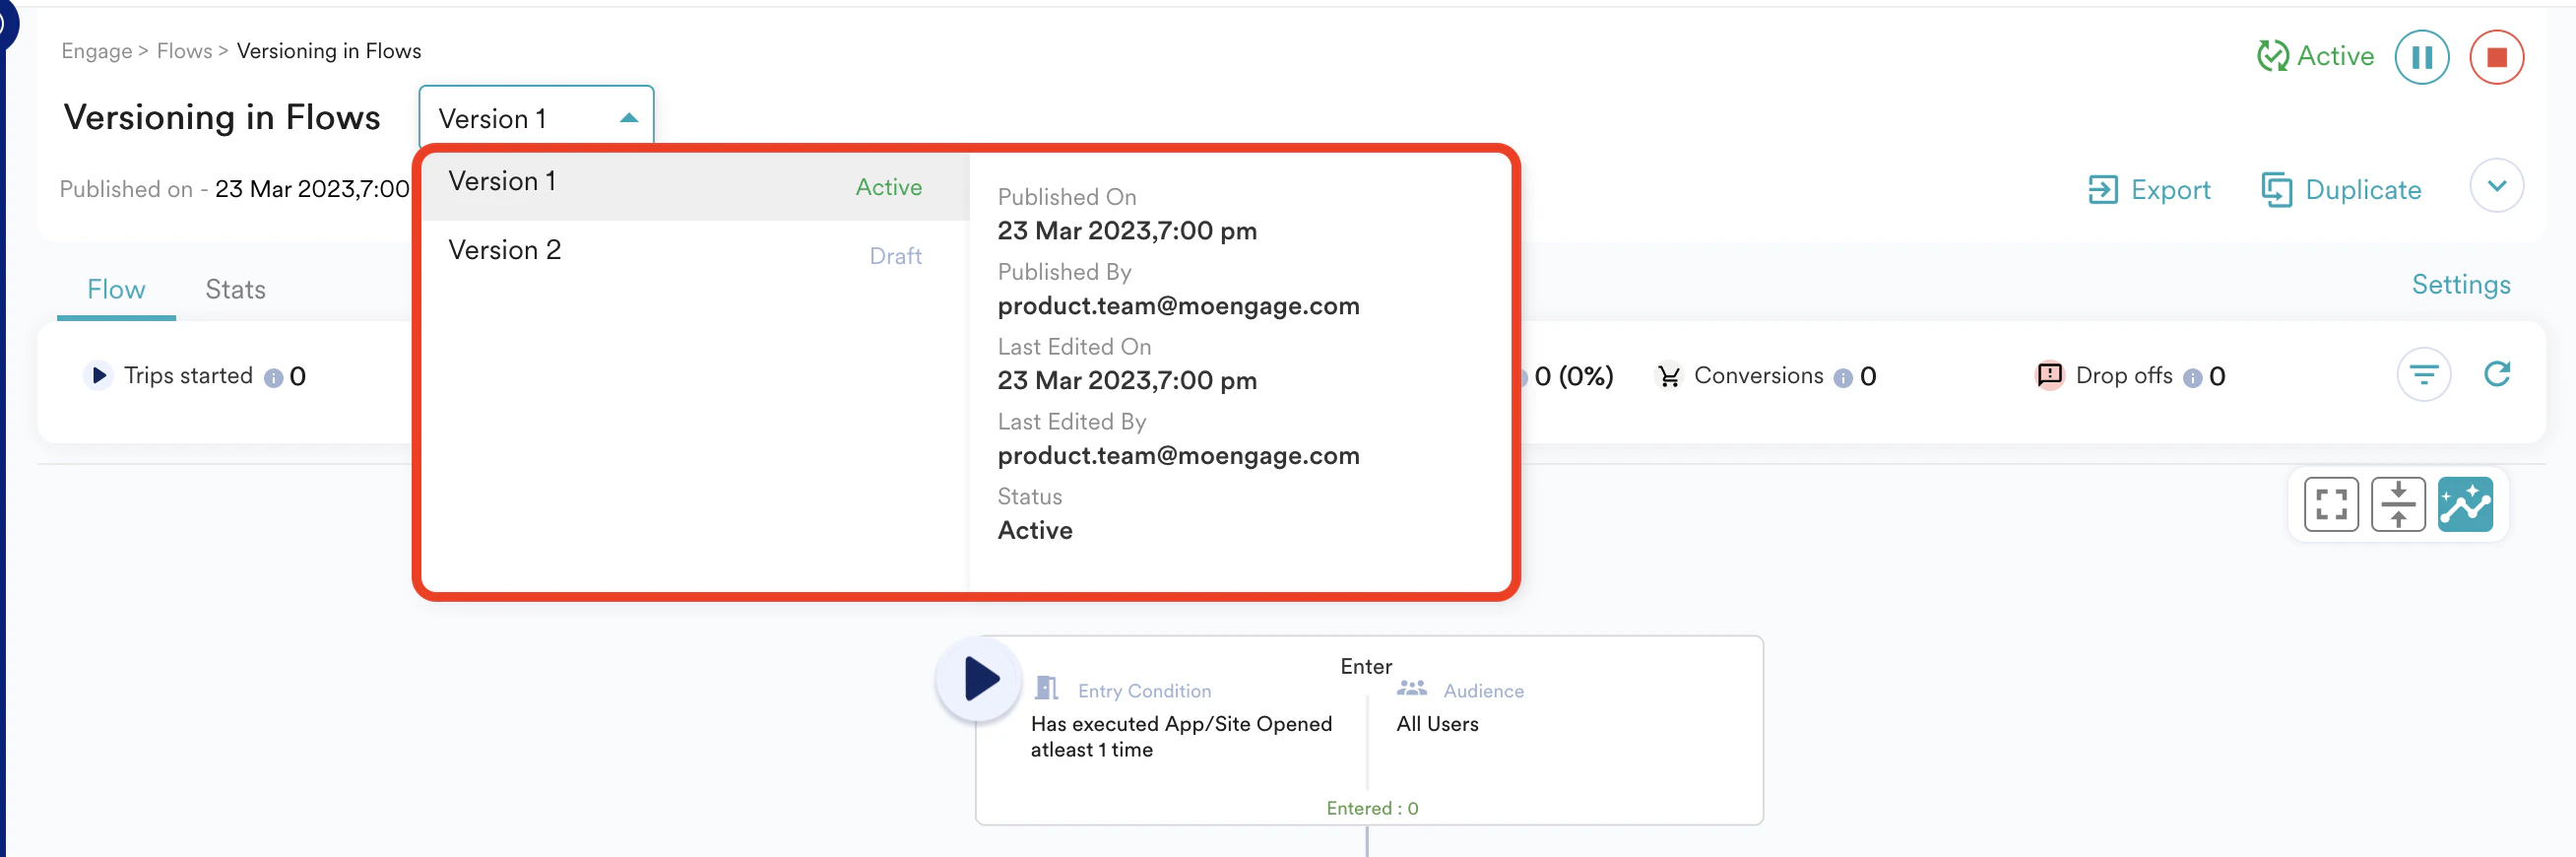Toggle fullscreen canvas view
This screenshot has width=2576, height=857.
[x=2331, y=504]
